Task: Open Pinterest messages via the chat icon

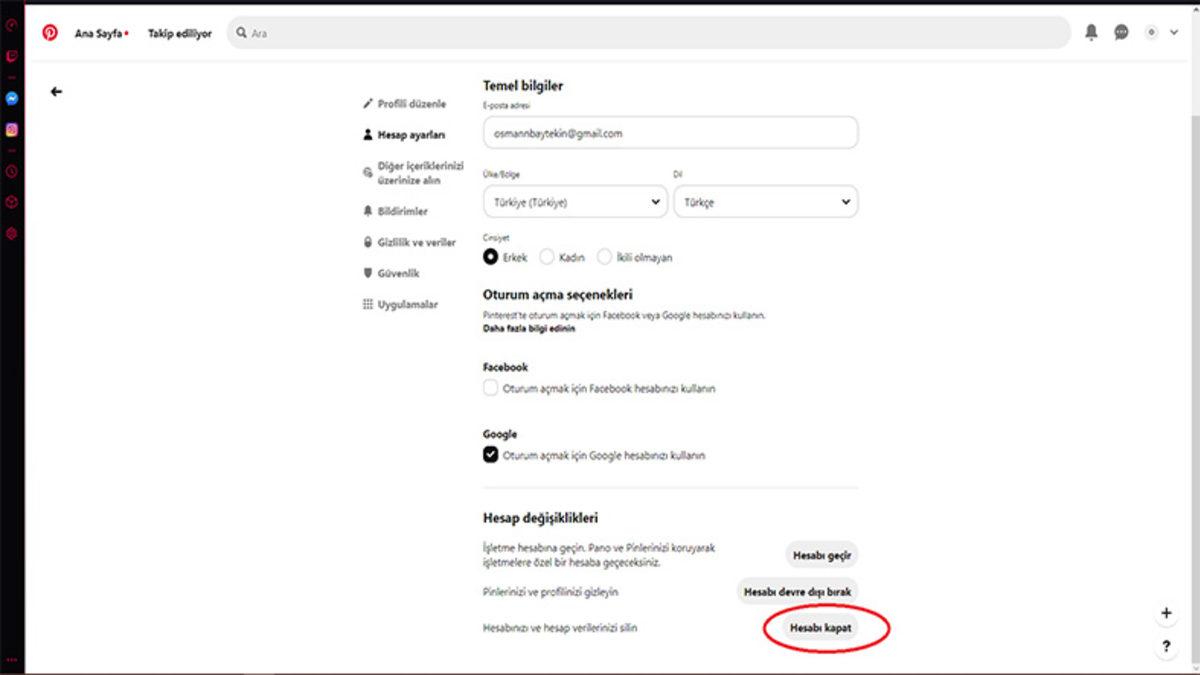Action: pos(1120,32)
